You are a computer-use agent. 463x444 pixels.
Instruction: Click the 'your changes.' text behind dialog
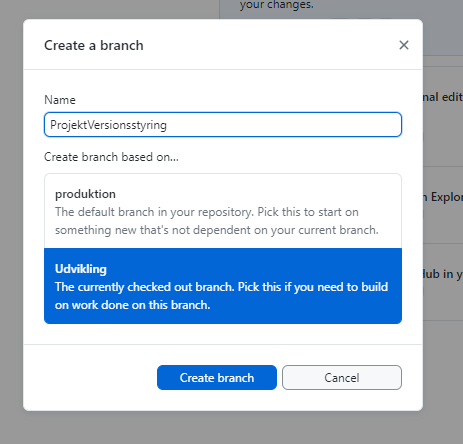[277, 5]
